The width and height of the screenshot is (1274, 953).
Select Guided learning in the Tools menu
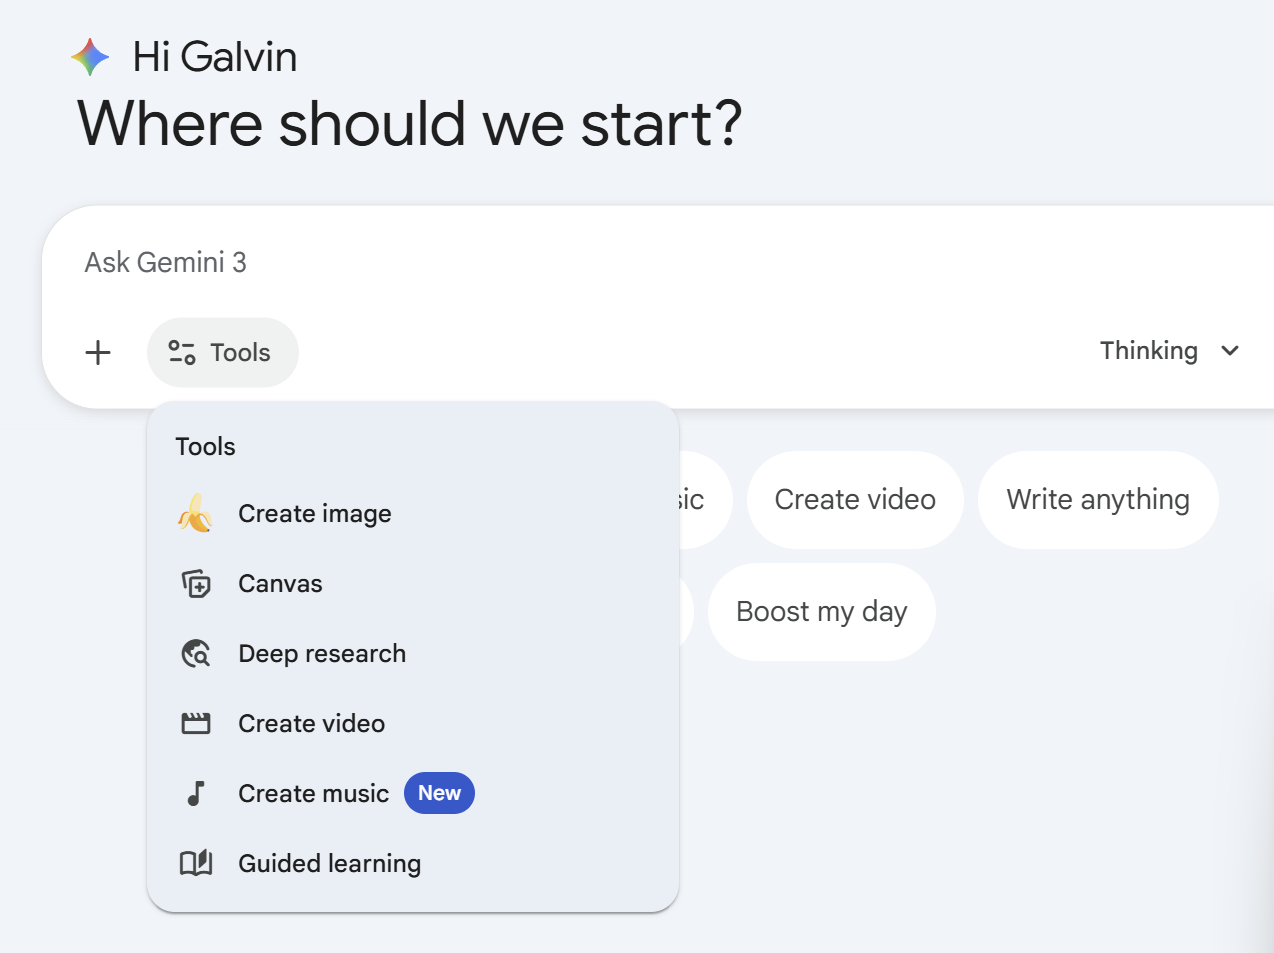pyautogui.click(x=329, y=863)
